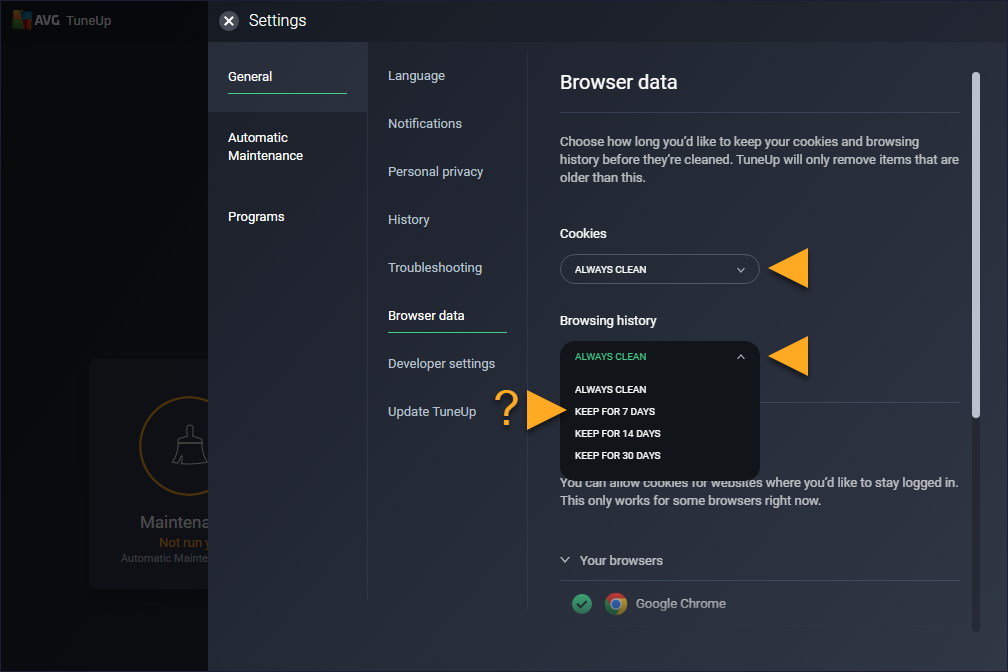Open the Developer settings section
The image size is (1008, 672).
tap(441, 364)
